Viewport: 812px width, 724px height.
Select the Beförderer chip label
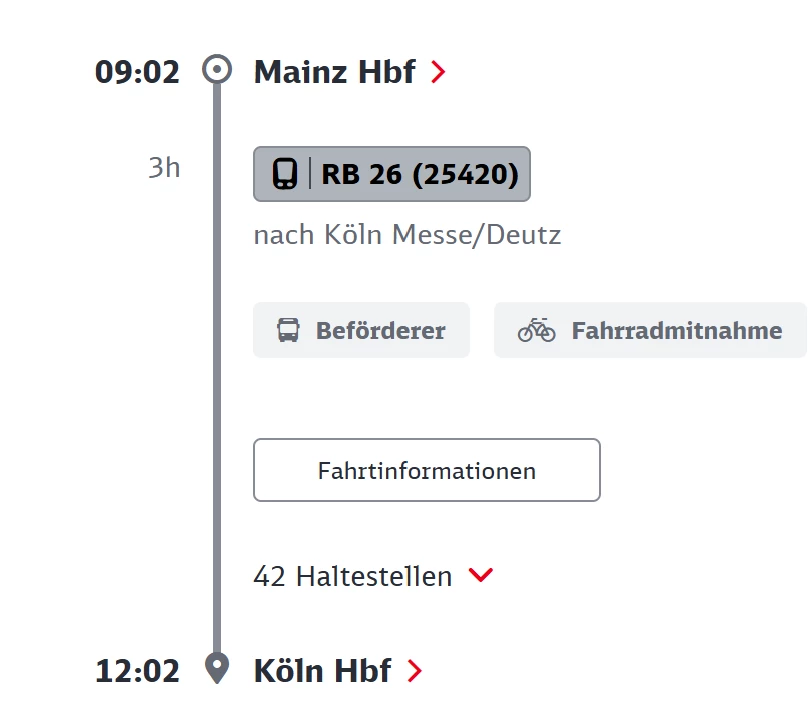380,330
